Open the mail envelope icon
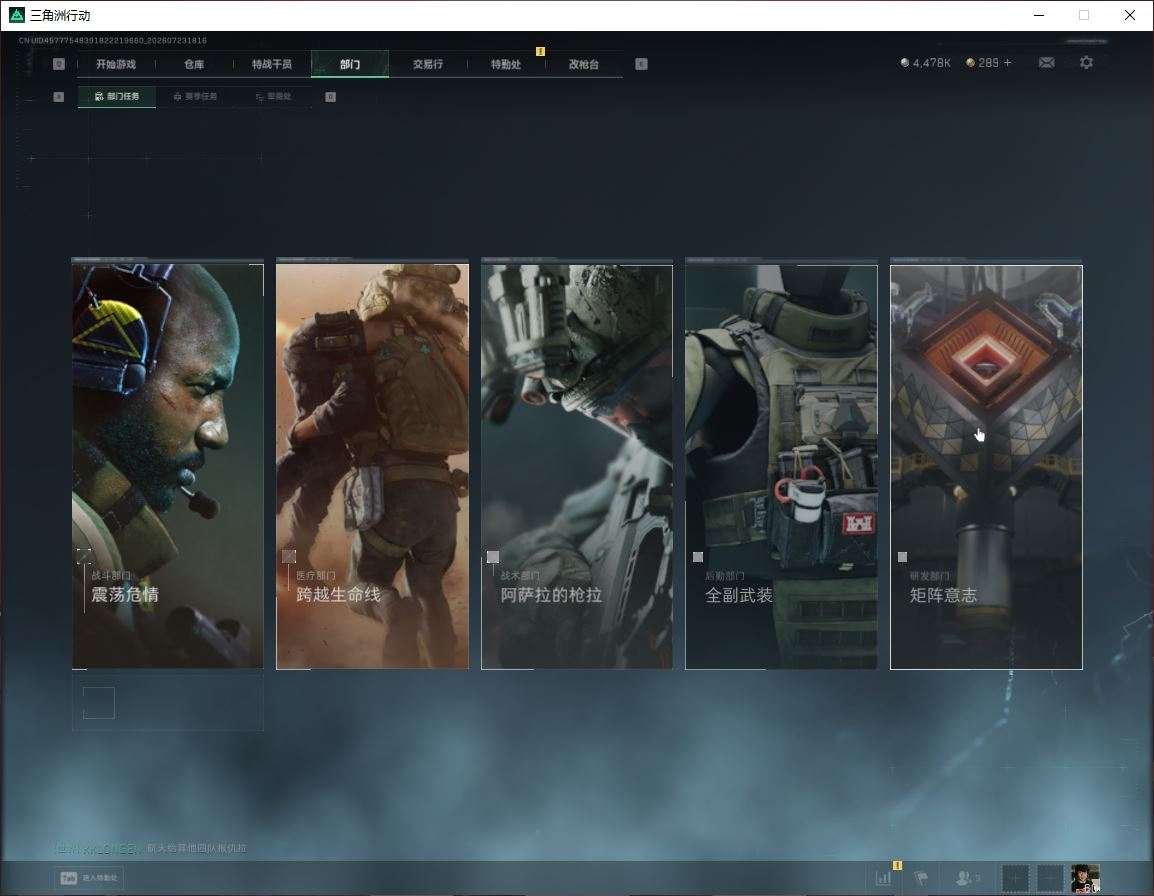The width and height of the screenshot is (1154, 896). [1047, 63]
